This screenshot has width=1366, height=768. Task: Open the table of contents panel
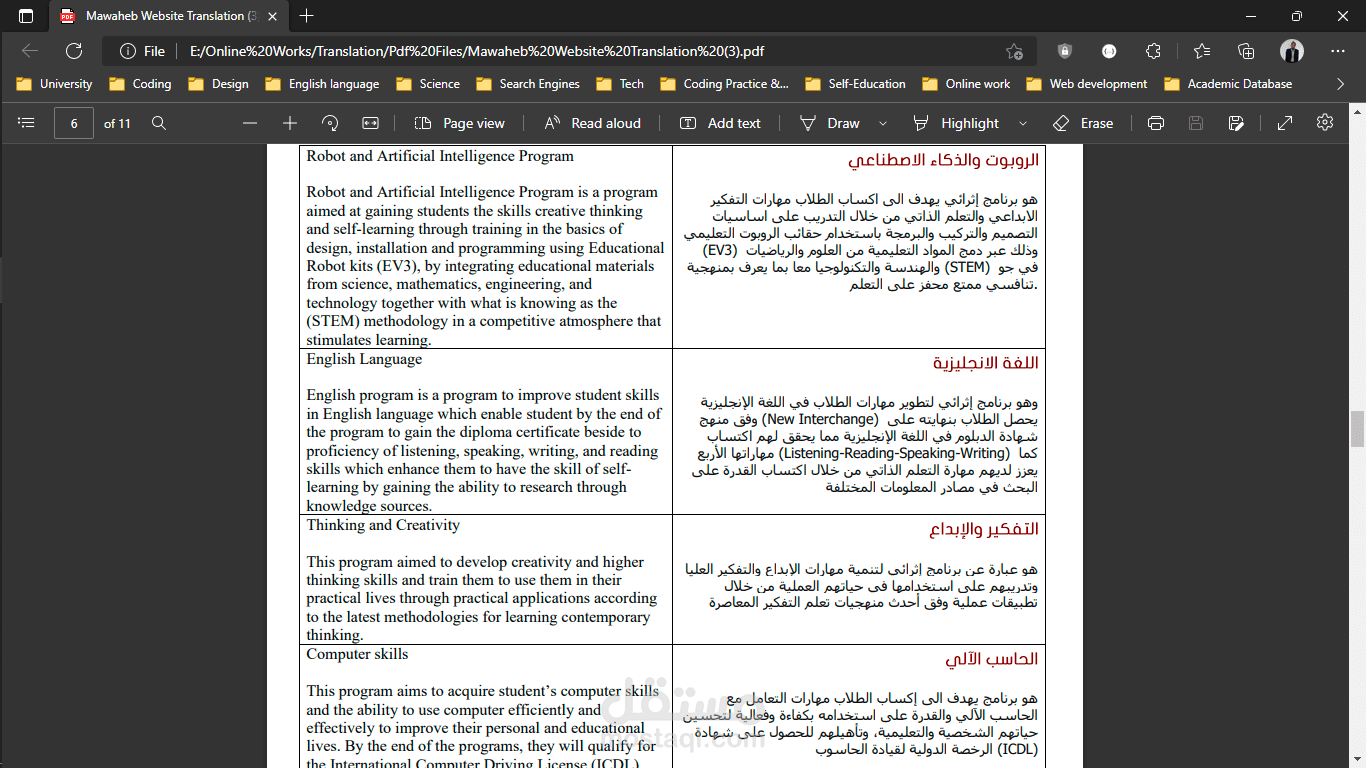pos(26,123)
